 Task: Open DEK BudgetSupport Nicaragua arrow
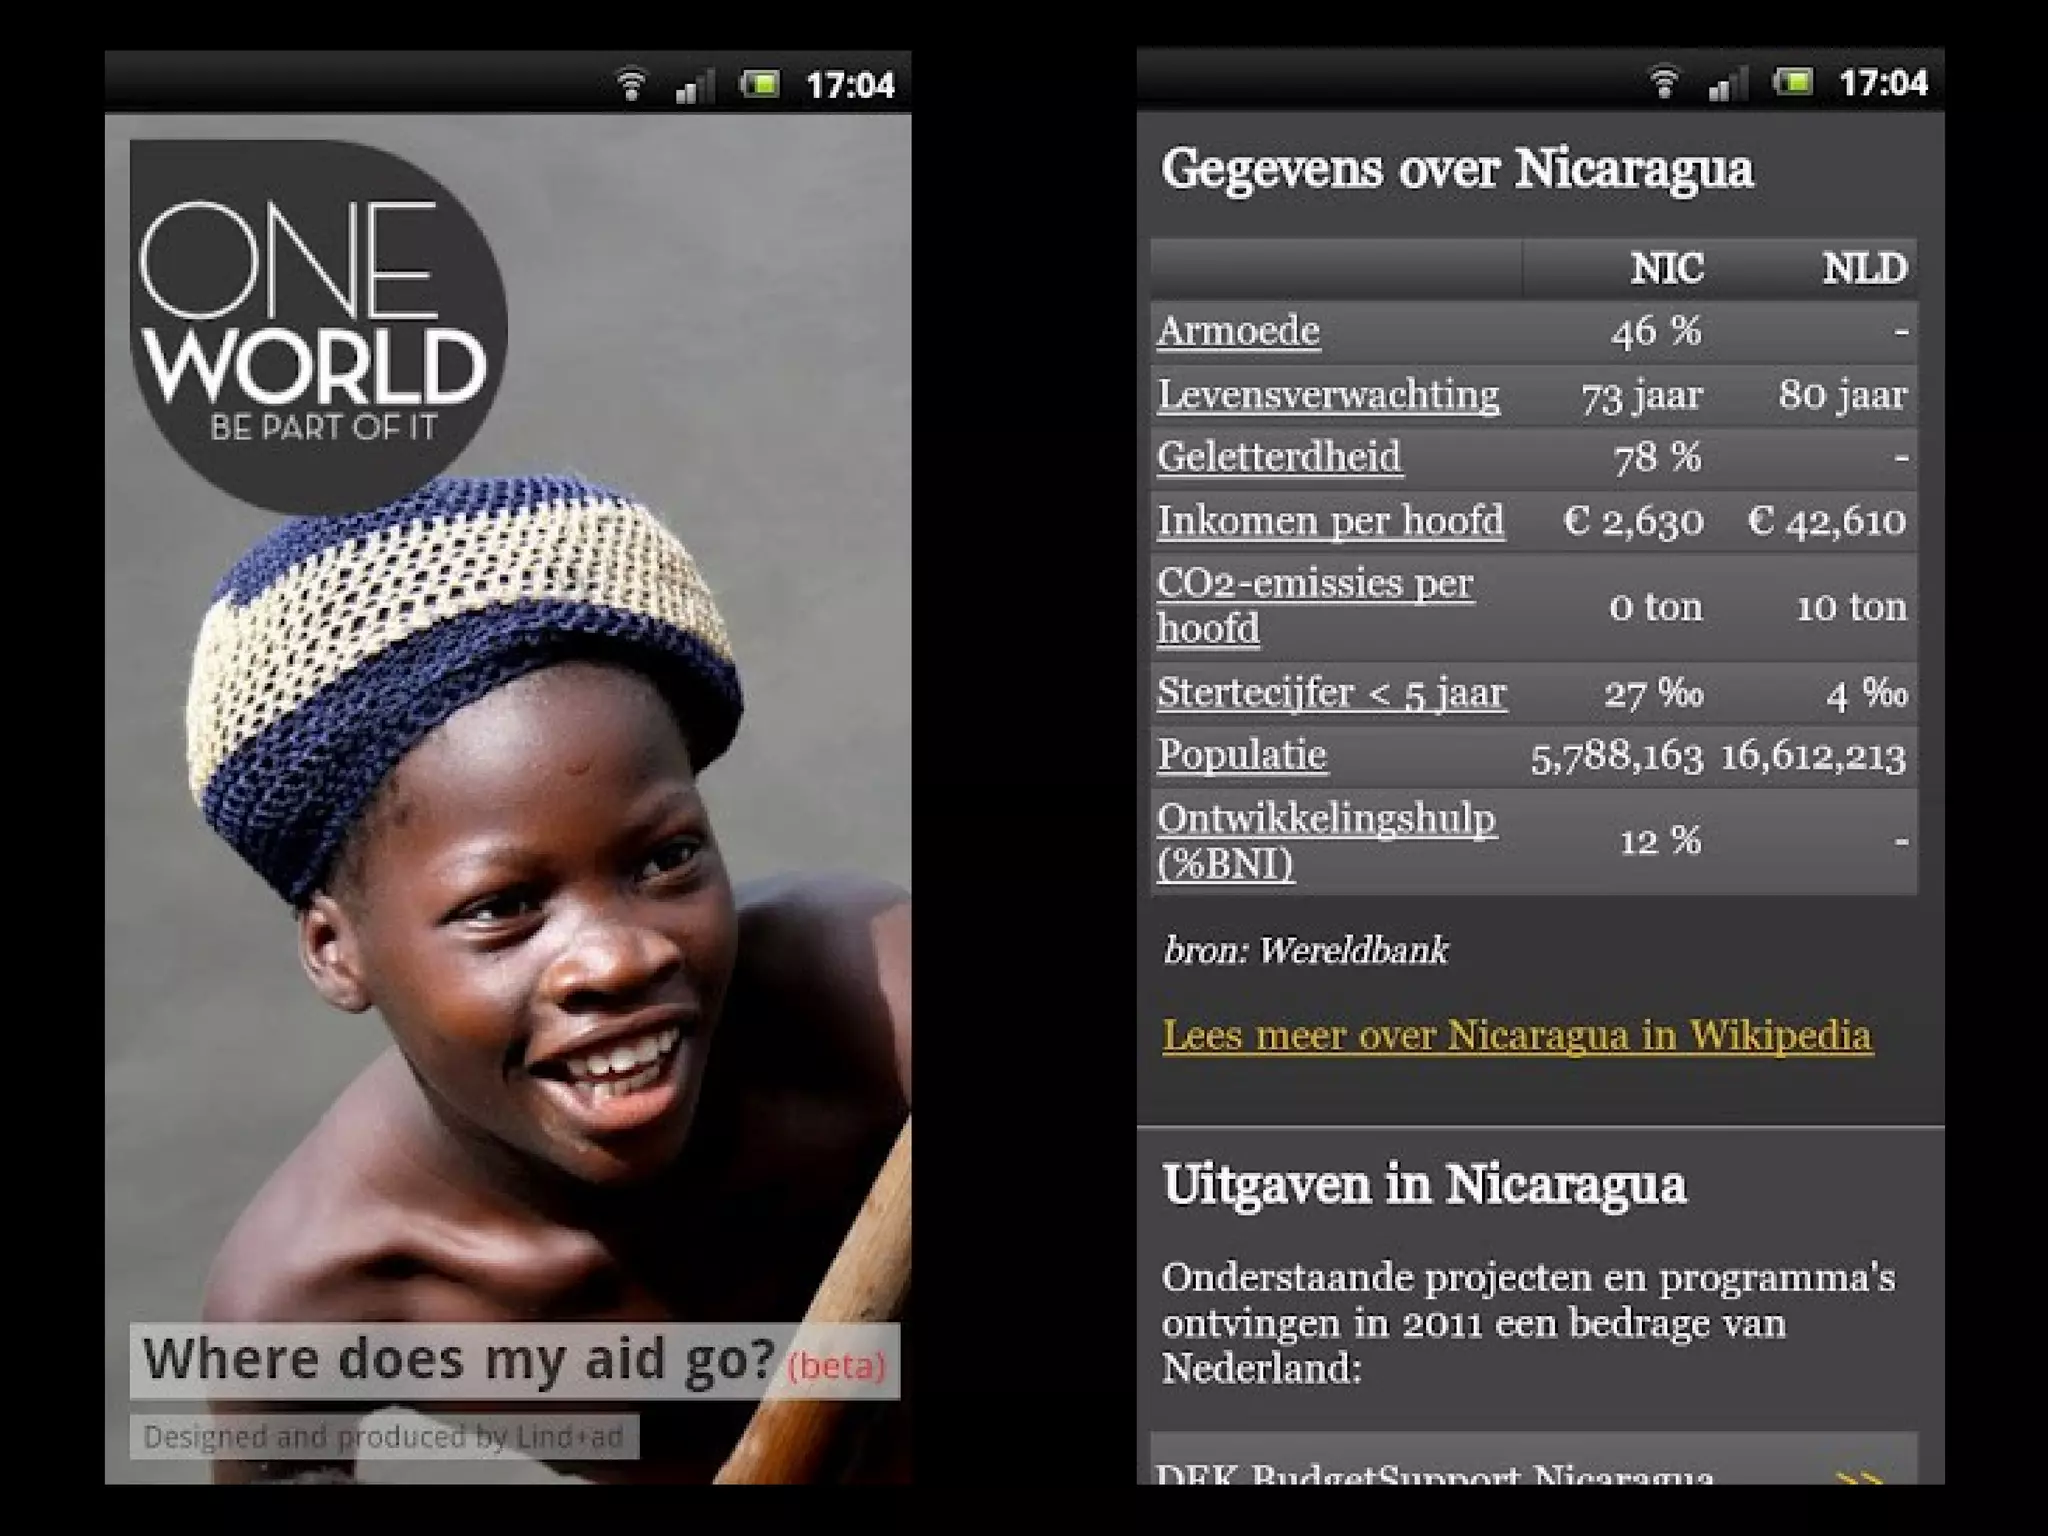(x=1859, y=1475)
